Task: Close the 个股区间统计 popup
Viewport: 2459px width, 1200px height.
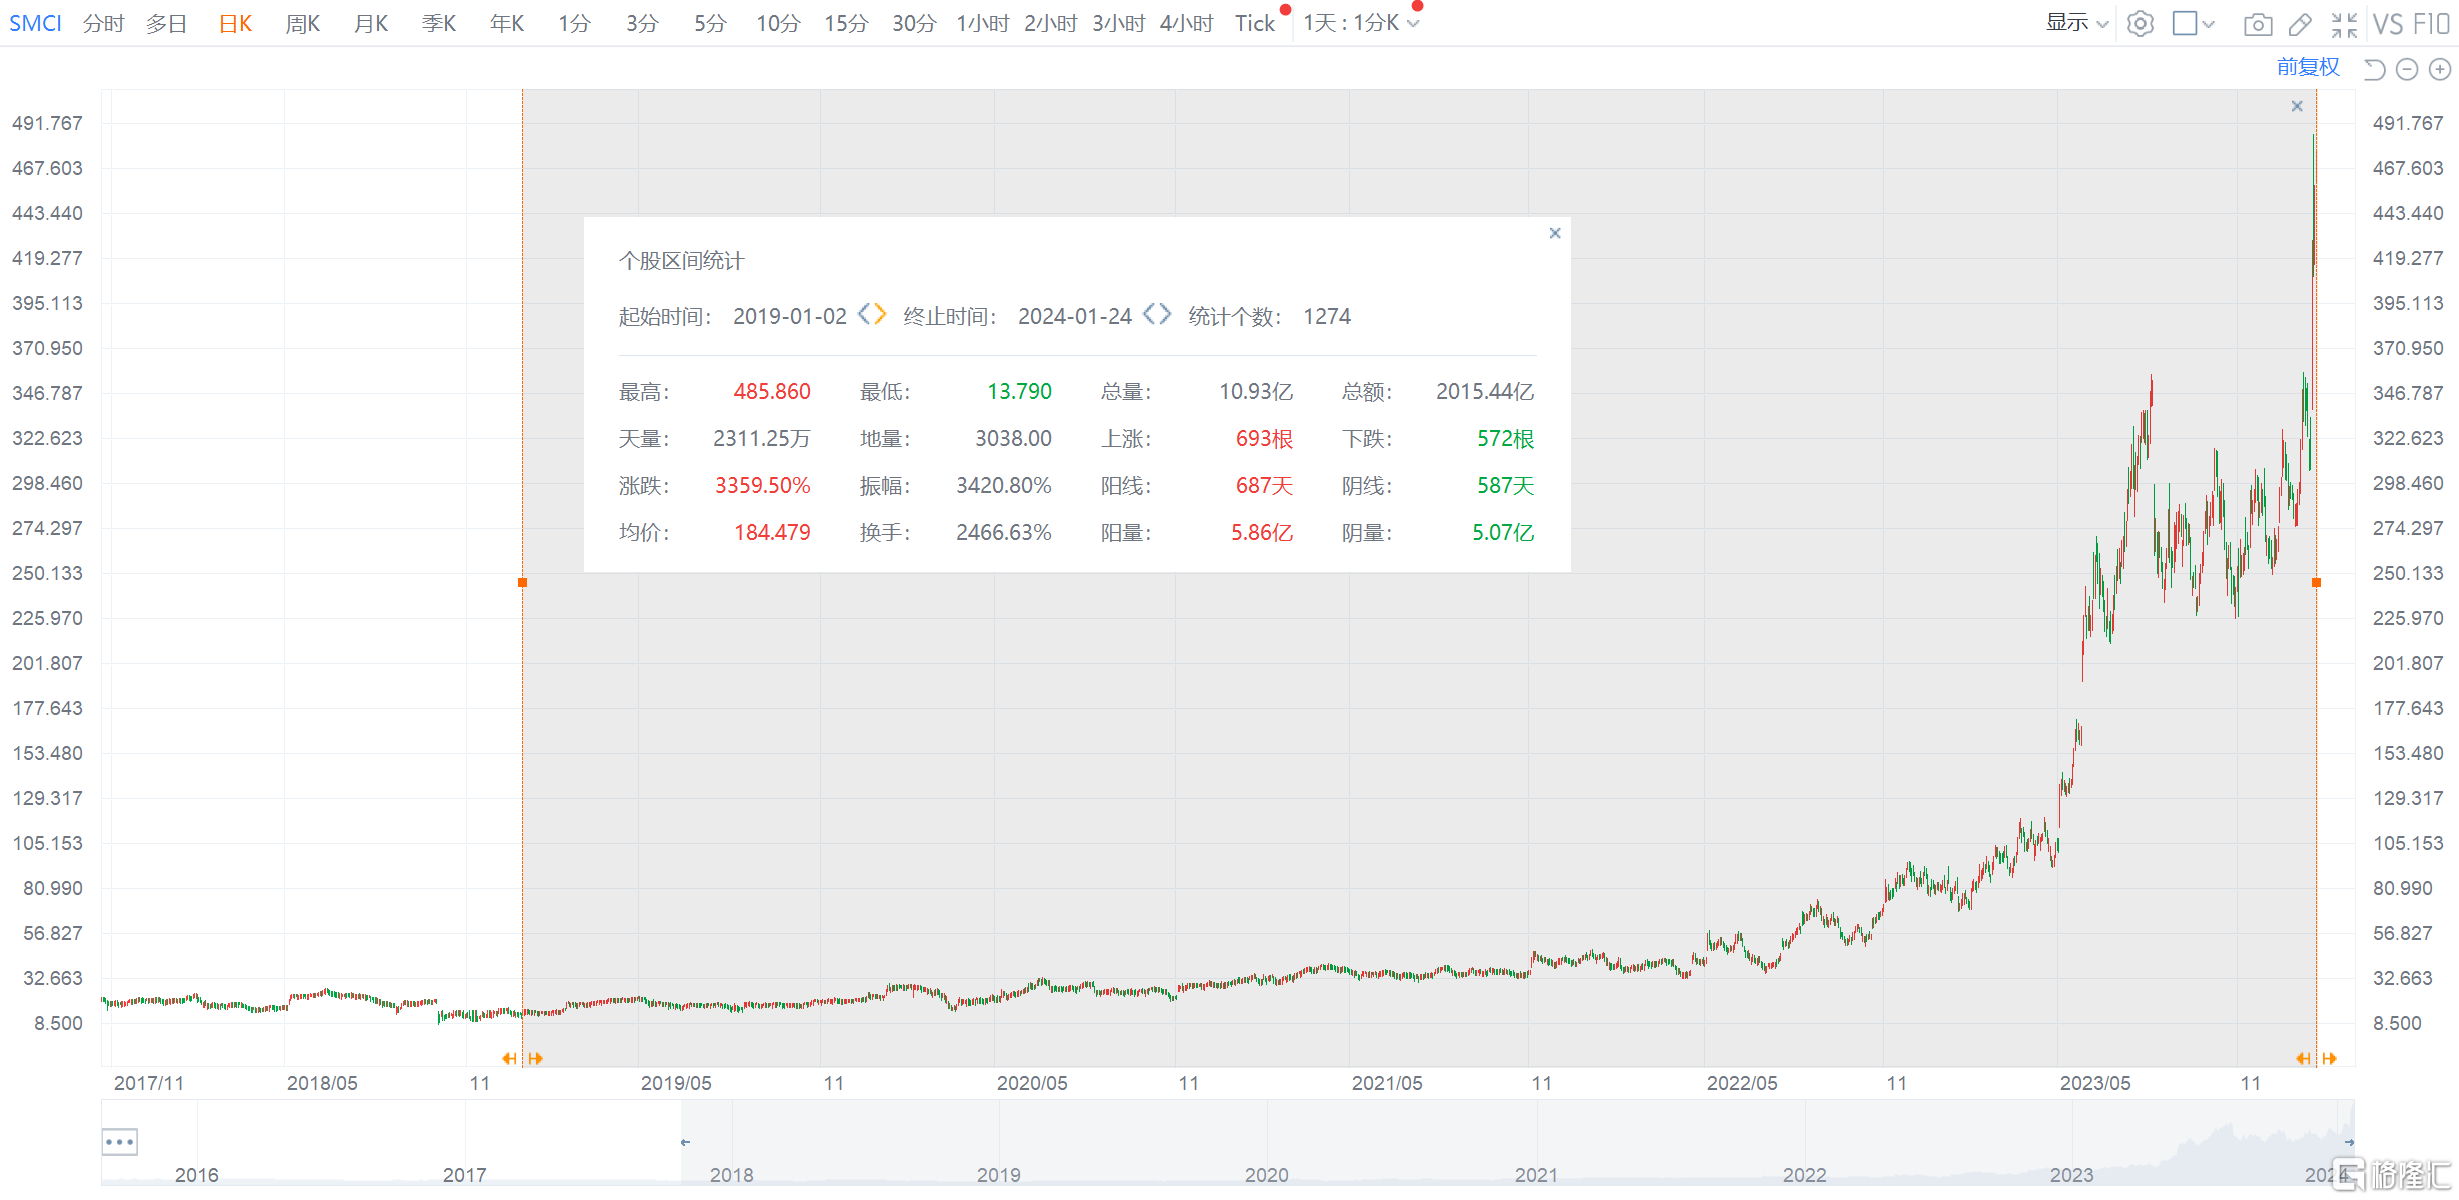Action: click(x=1554, y=233)
